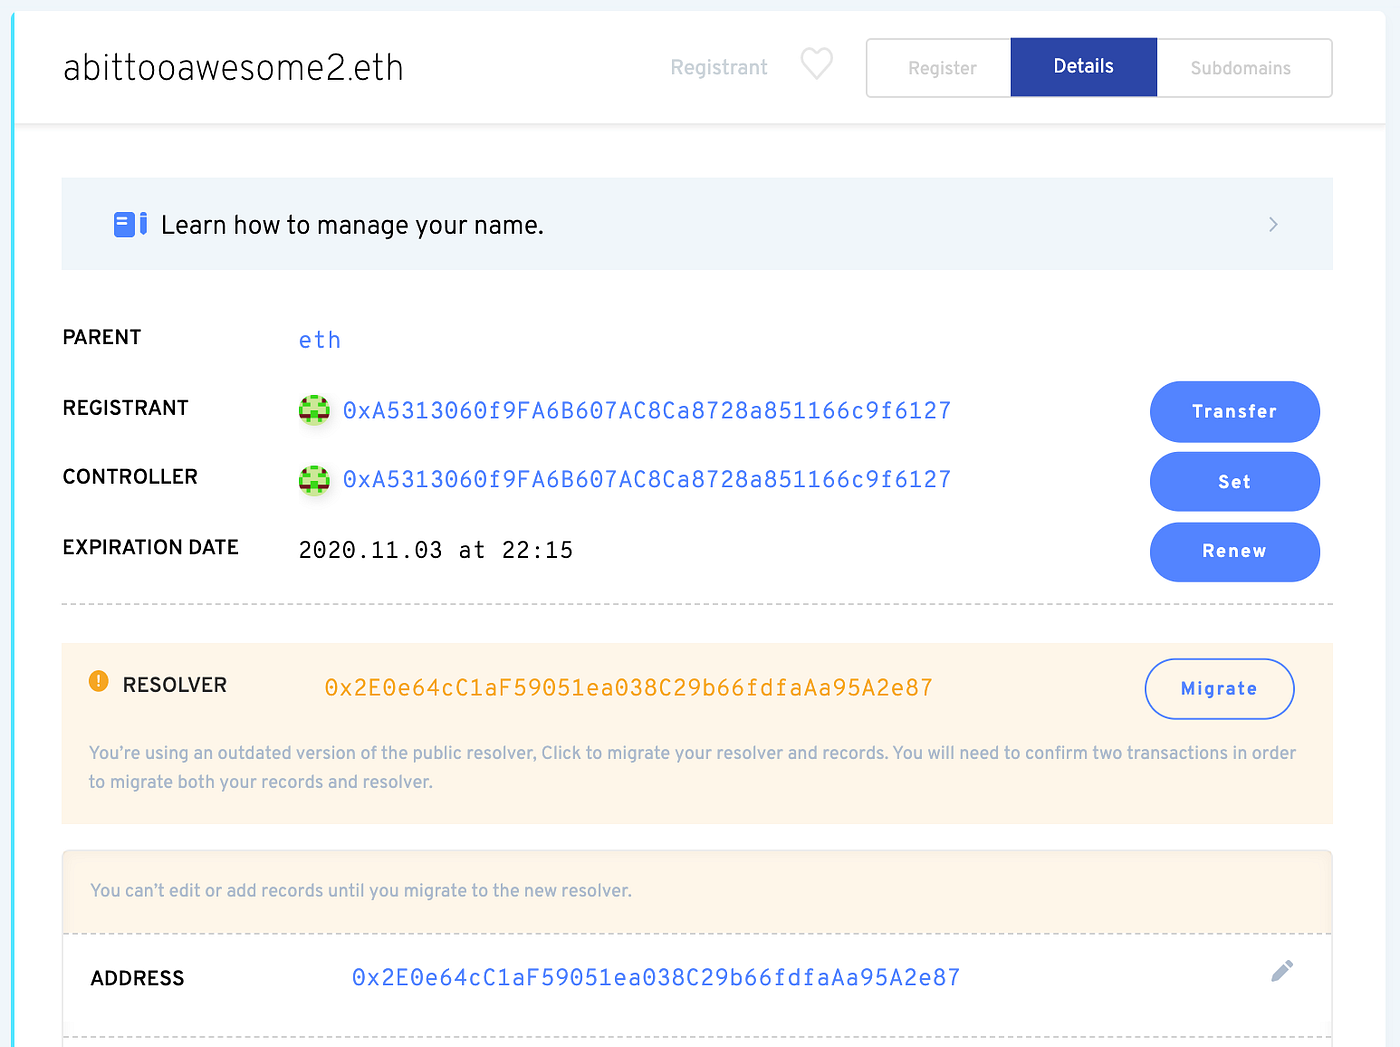The height and width of the screenshot is (1047, 1400).
Task: Click the EXPIRATION DATE label
Action: pos(151,547)
